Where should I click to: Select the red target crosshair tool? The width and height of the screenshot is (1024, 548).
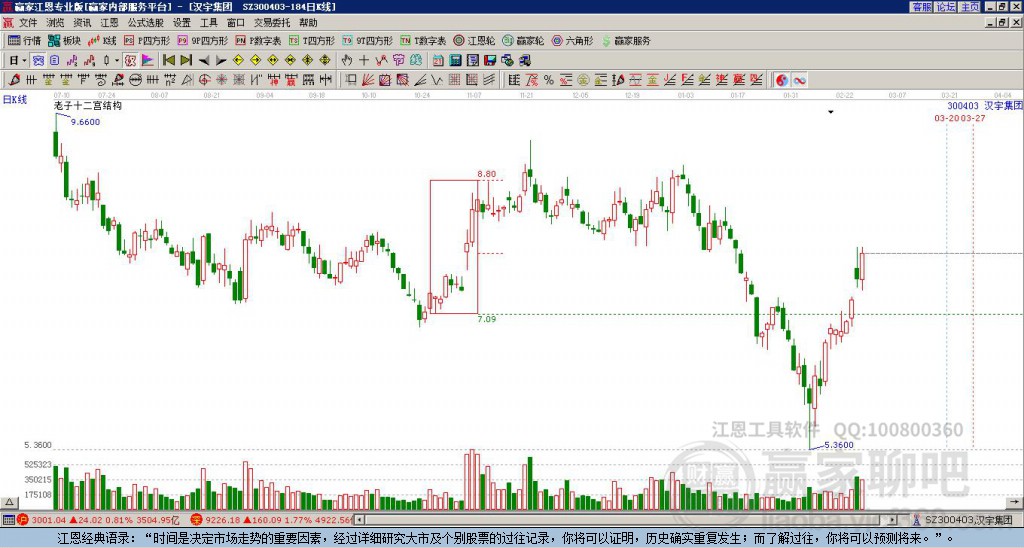[x=204, y=80]
